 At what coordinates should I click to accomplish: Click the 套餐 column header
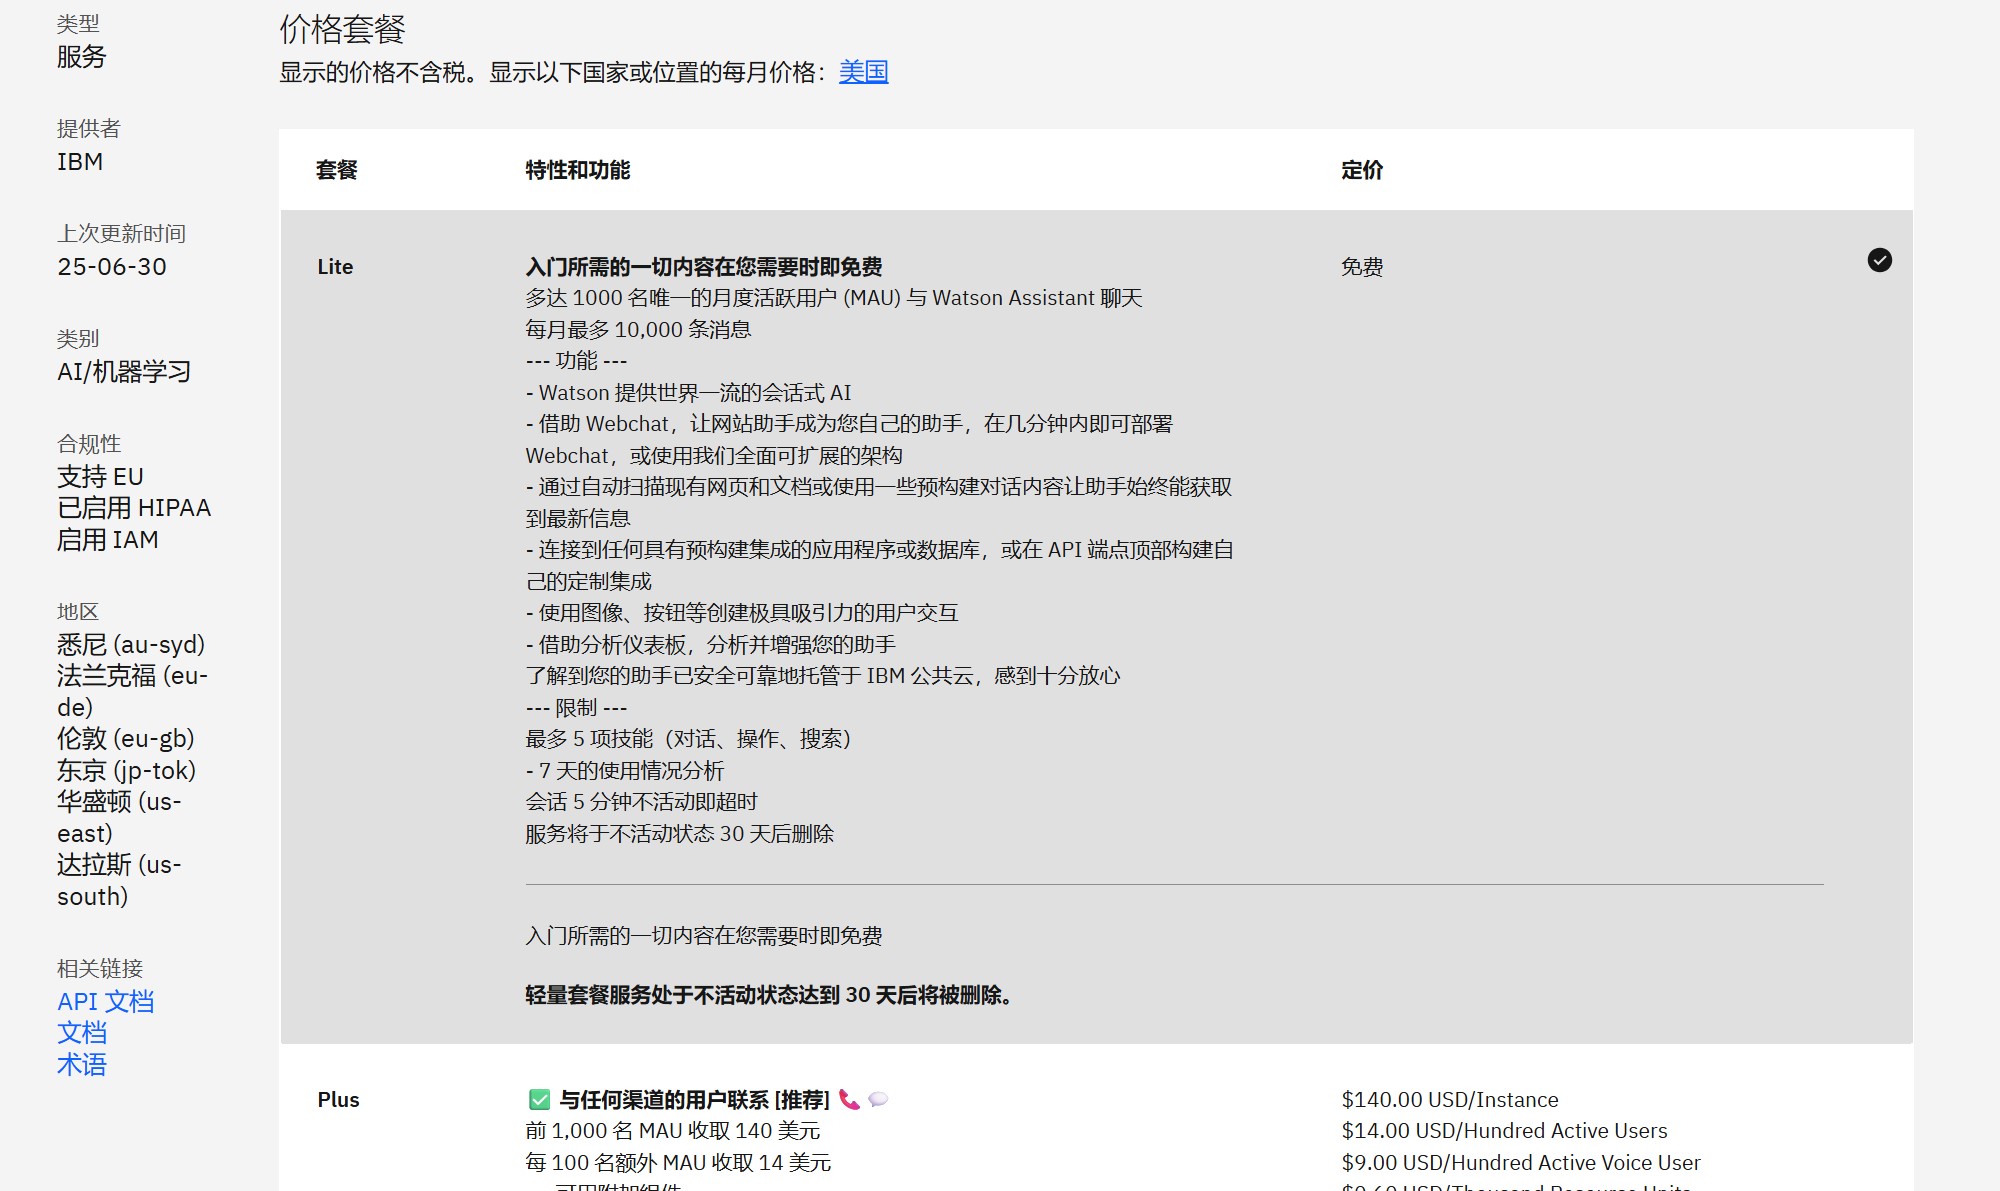(x=336, y=170)
